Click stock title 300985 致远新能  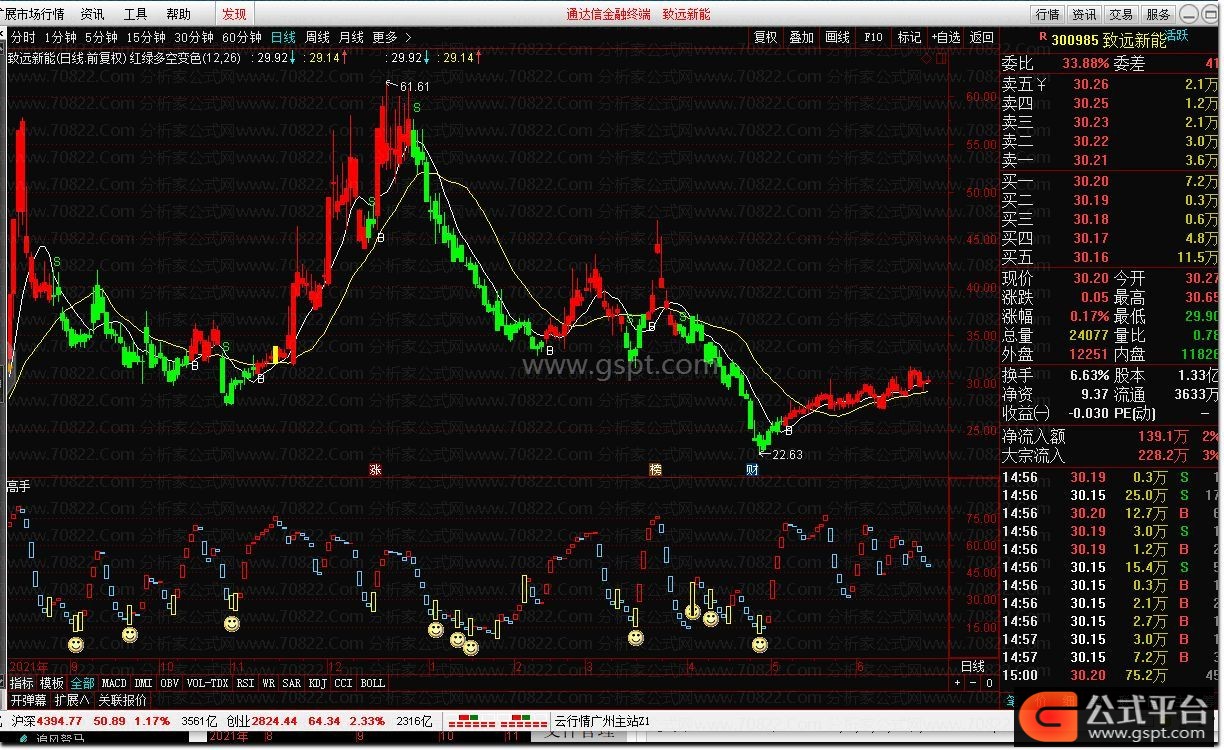(x=1109, y=40)
